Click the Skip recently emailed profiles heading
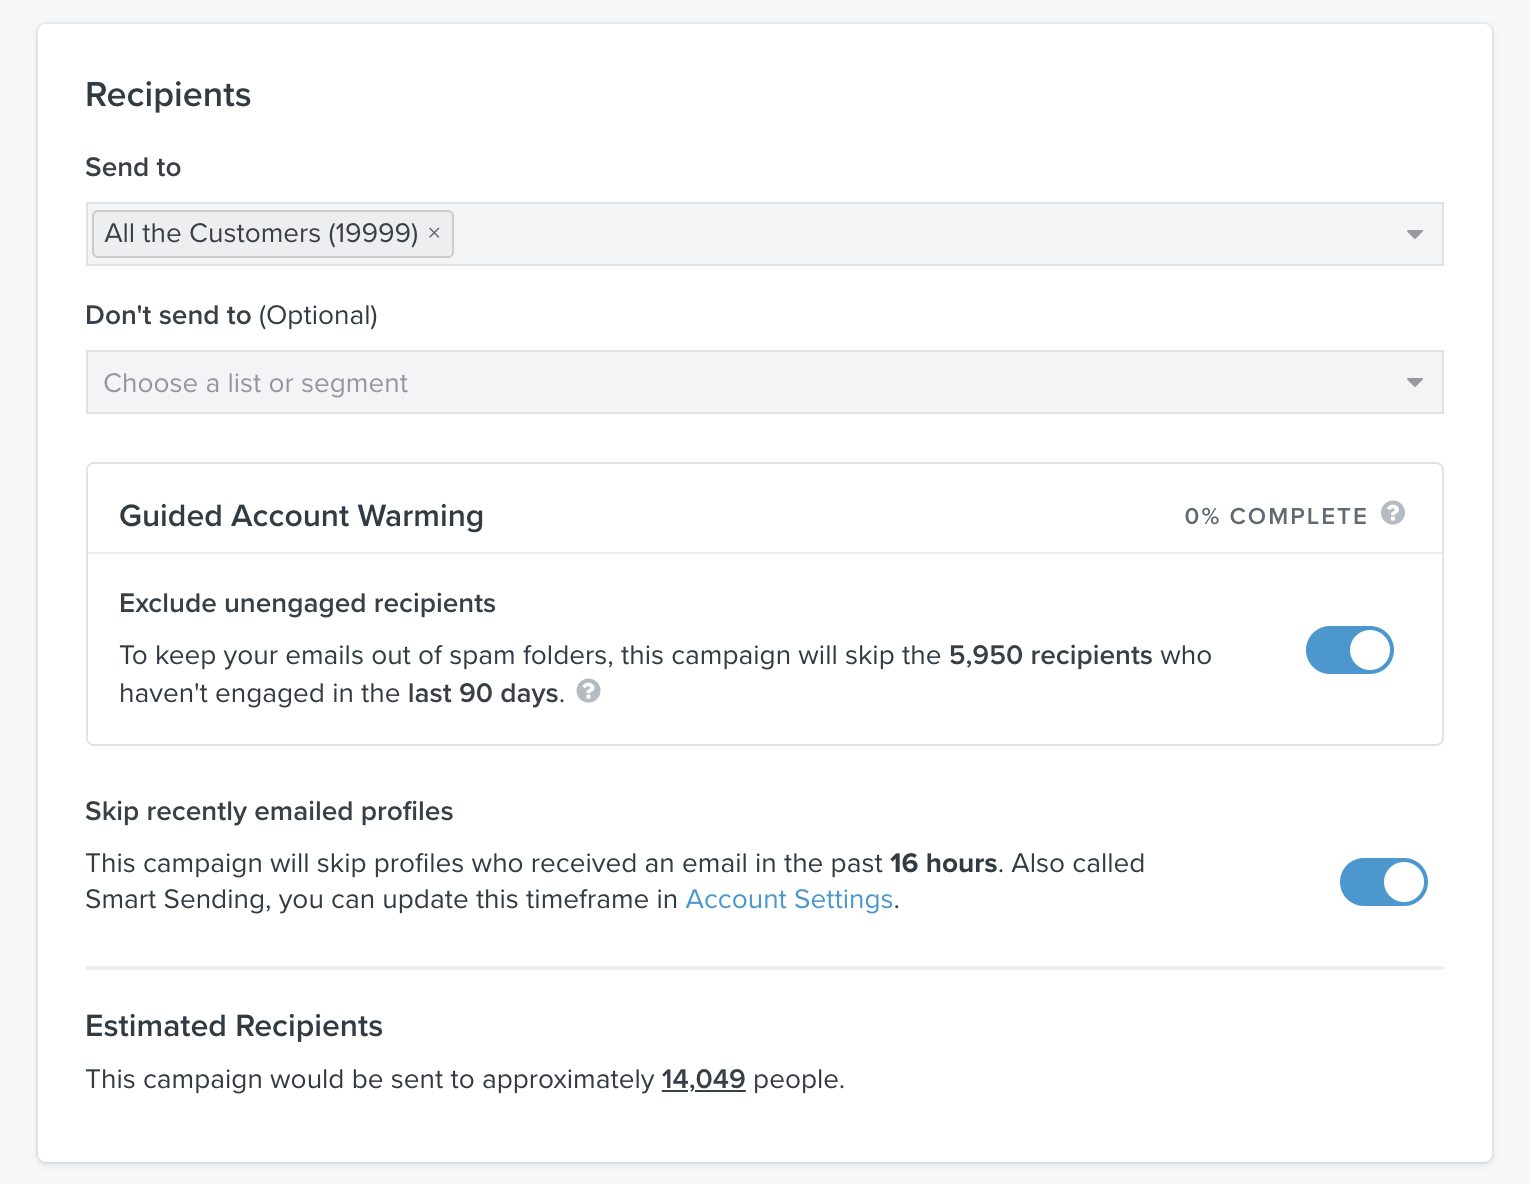The width and height of the screenshot is (1530, 1184). click(x=269, y=811)
